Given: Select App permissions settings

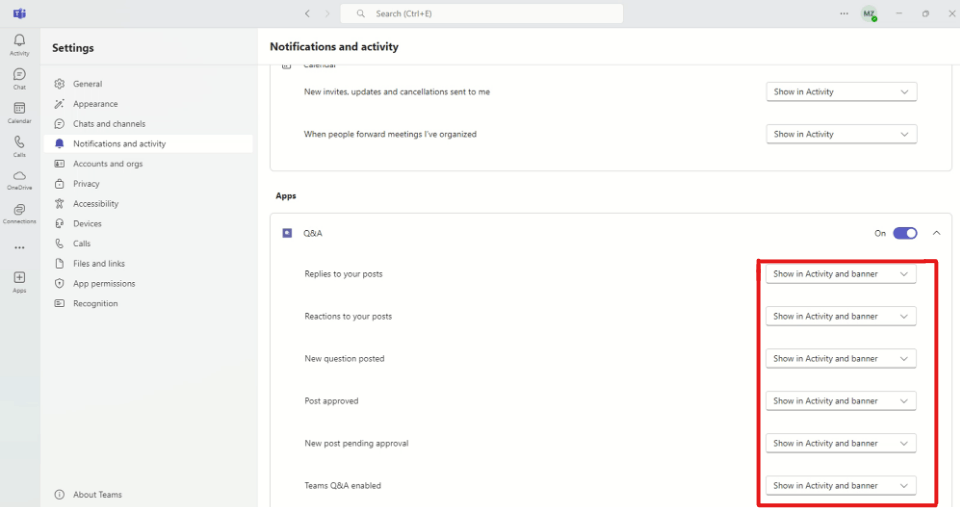Looking at the screenshot, I should (x=148, y=283).
